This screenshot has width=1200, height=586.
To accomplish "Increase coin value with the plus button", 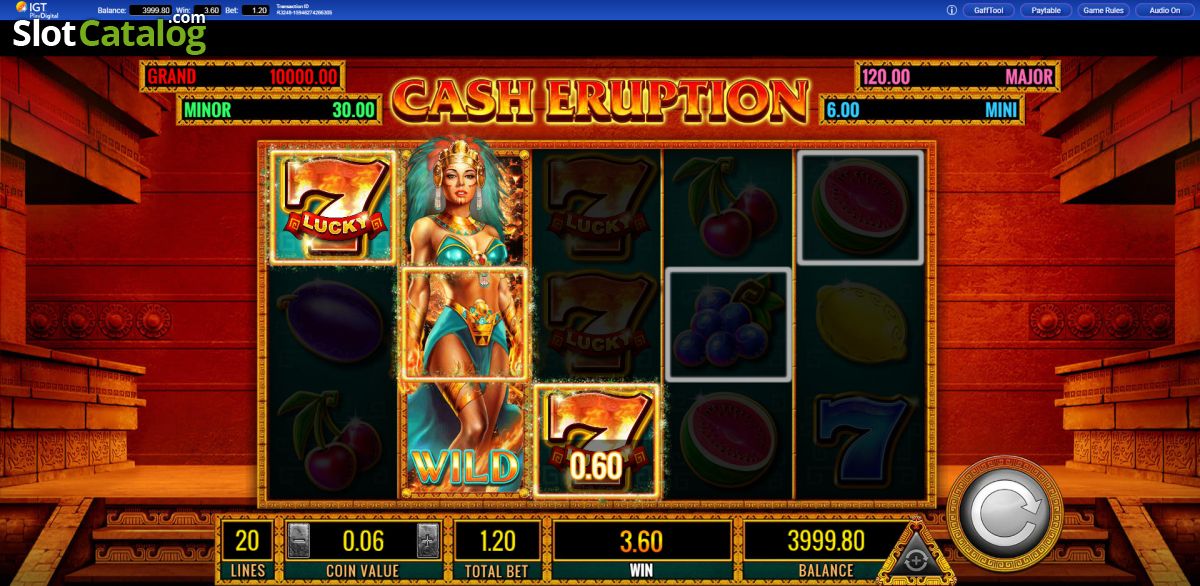I will coord(427,540).
